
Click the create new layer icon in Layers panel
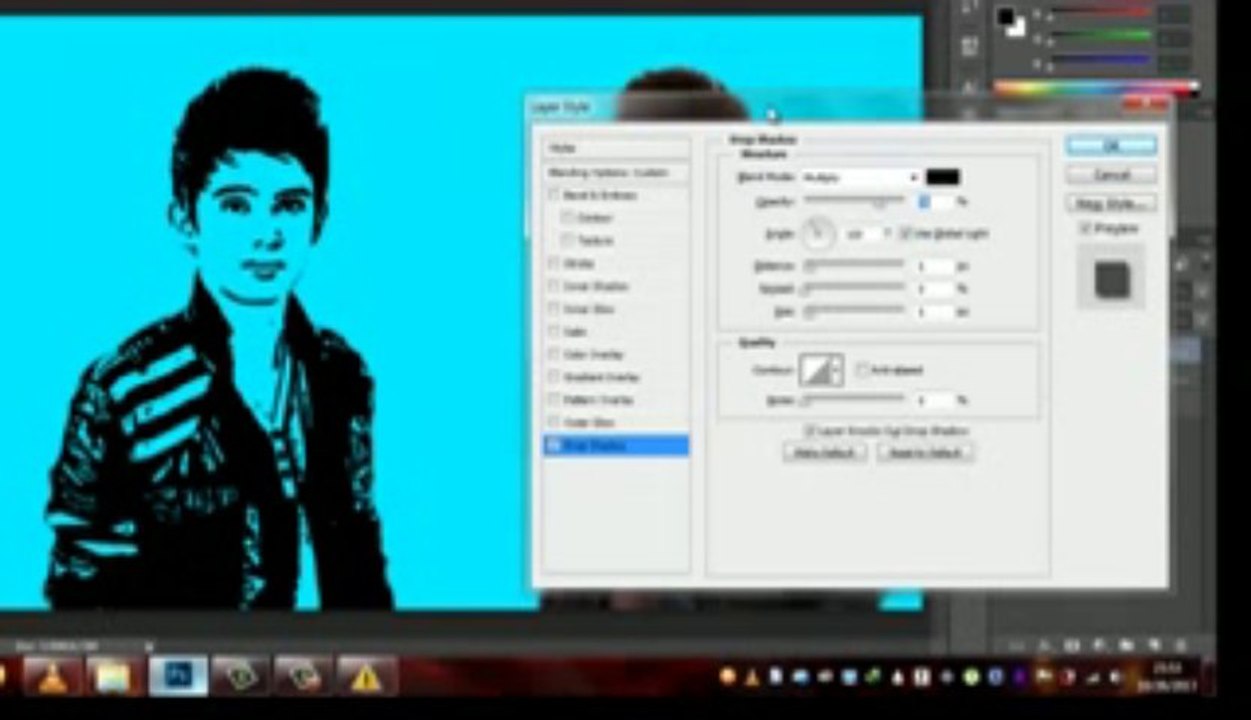(x=1153, y=646)
